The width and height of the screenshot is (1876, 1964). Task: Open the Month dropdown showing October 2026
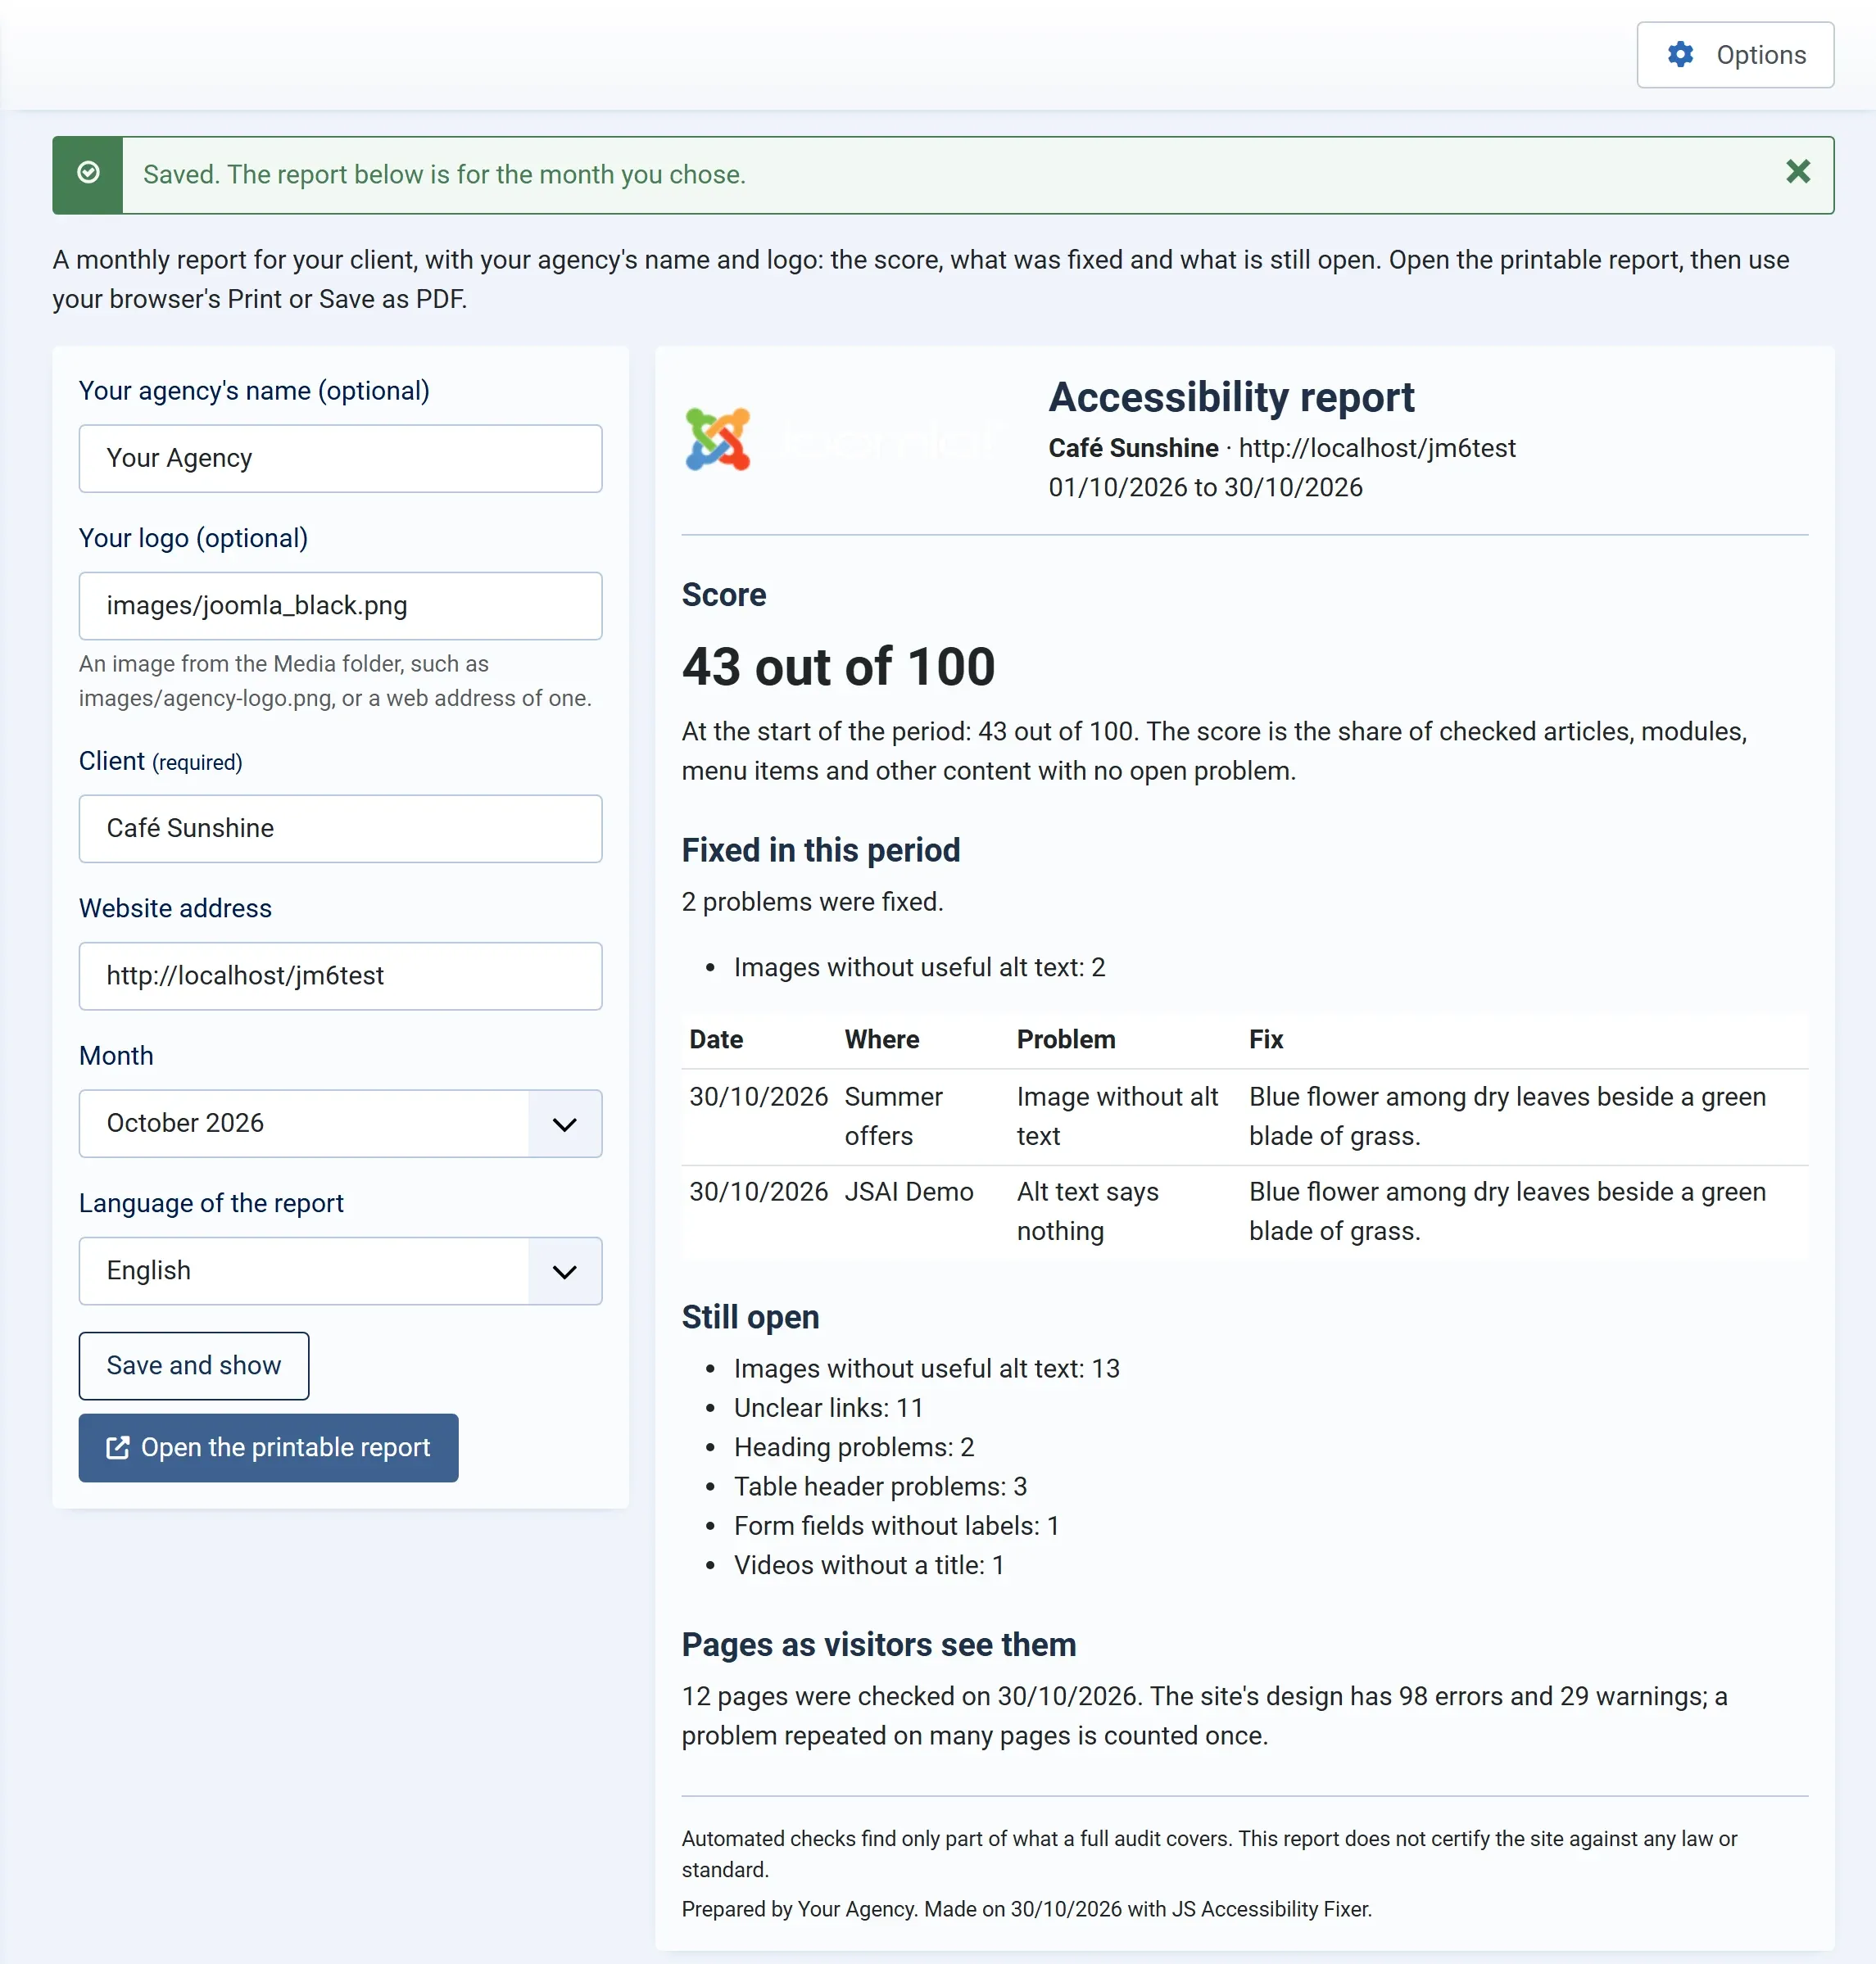click(x=340, y=1123)
